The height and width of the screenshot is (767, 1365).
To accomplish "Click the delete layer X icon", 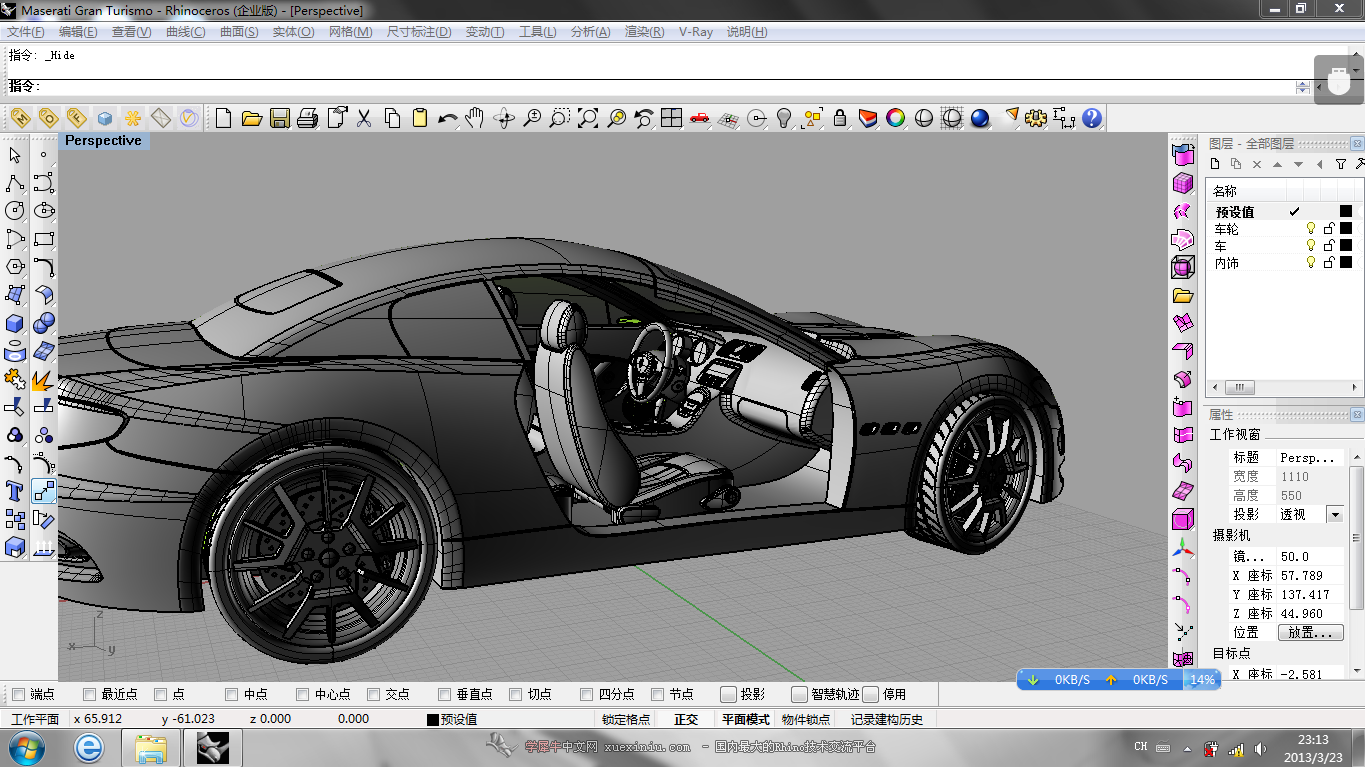I will (1257, 164).
